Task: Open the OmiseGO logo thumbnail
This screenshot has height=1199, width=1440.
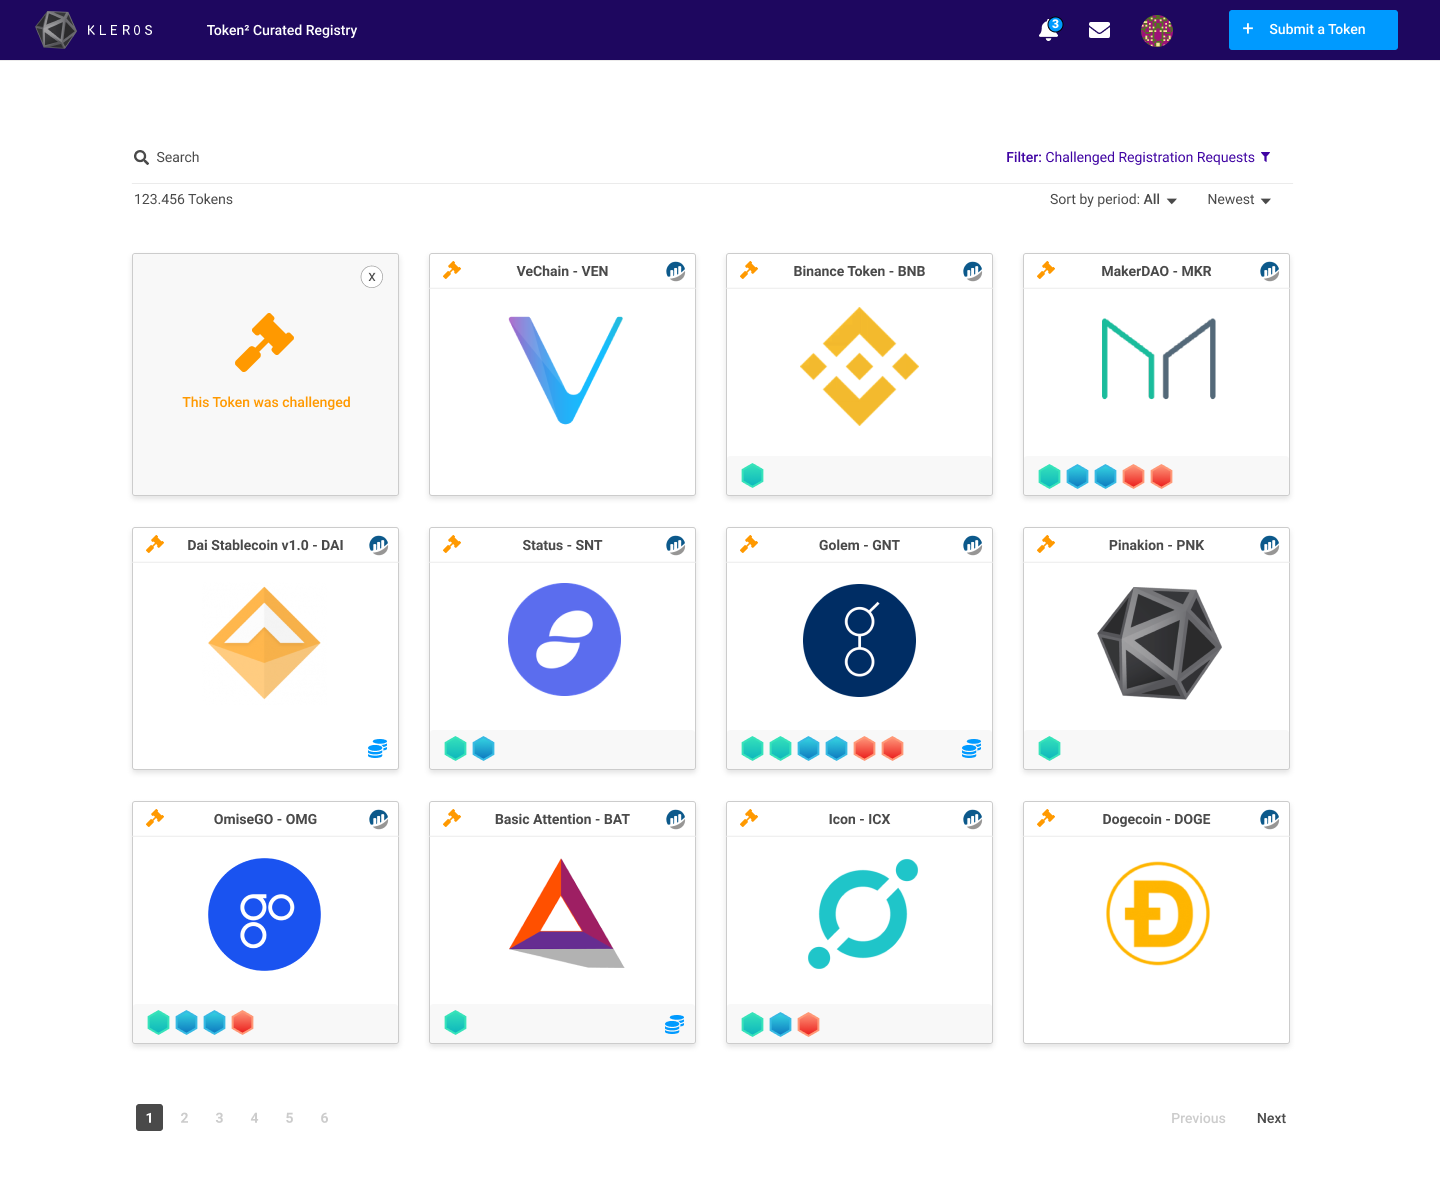Action: pos(264,914)
